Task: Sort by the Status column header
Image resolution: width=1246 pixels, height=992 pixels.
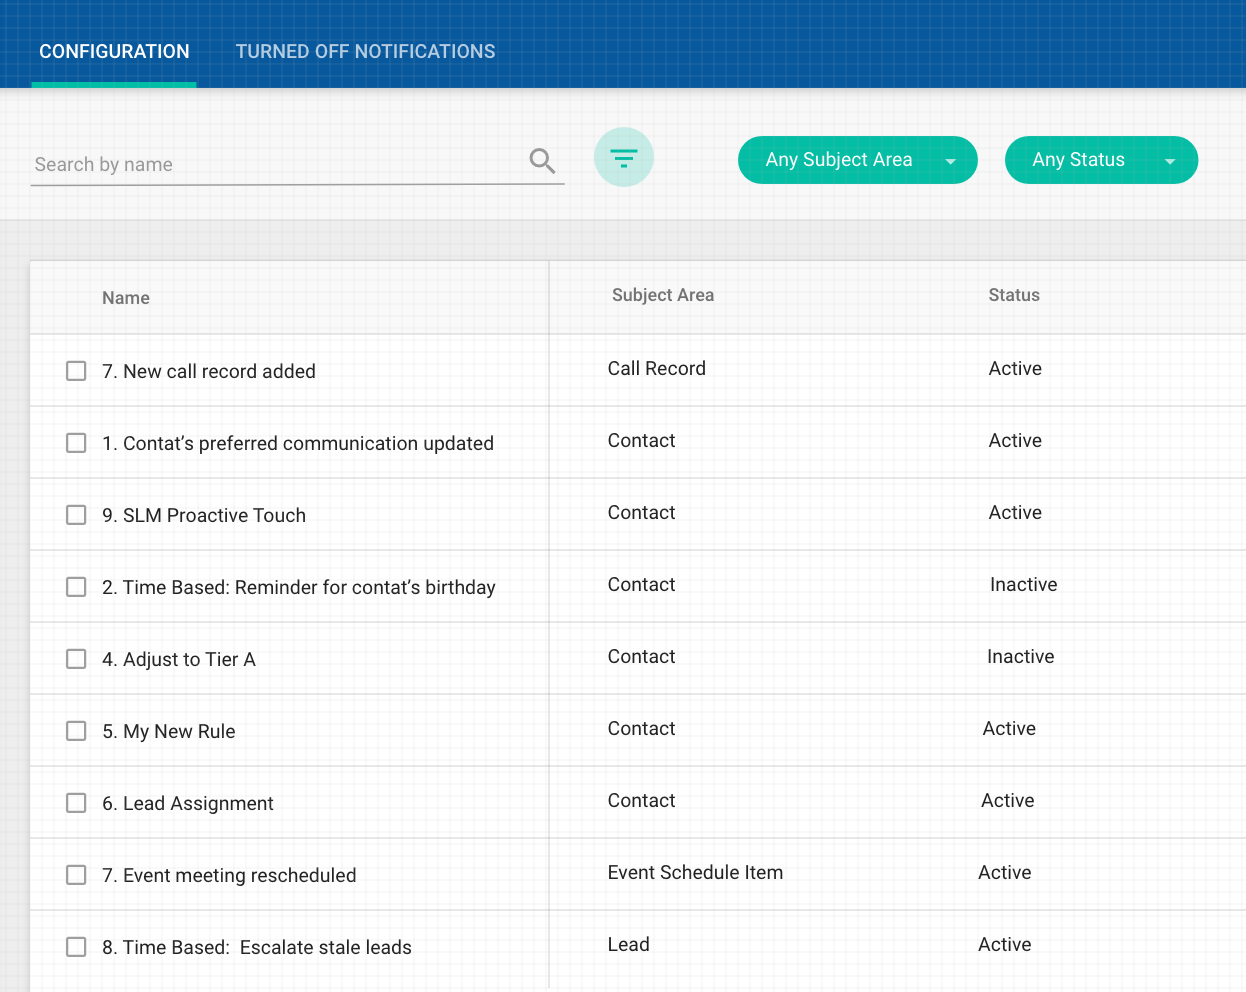Action: tap(1014, 295)
